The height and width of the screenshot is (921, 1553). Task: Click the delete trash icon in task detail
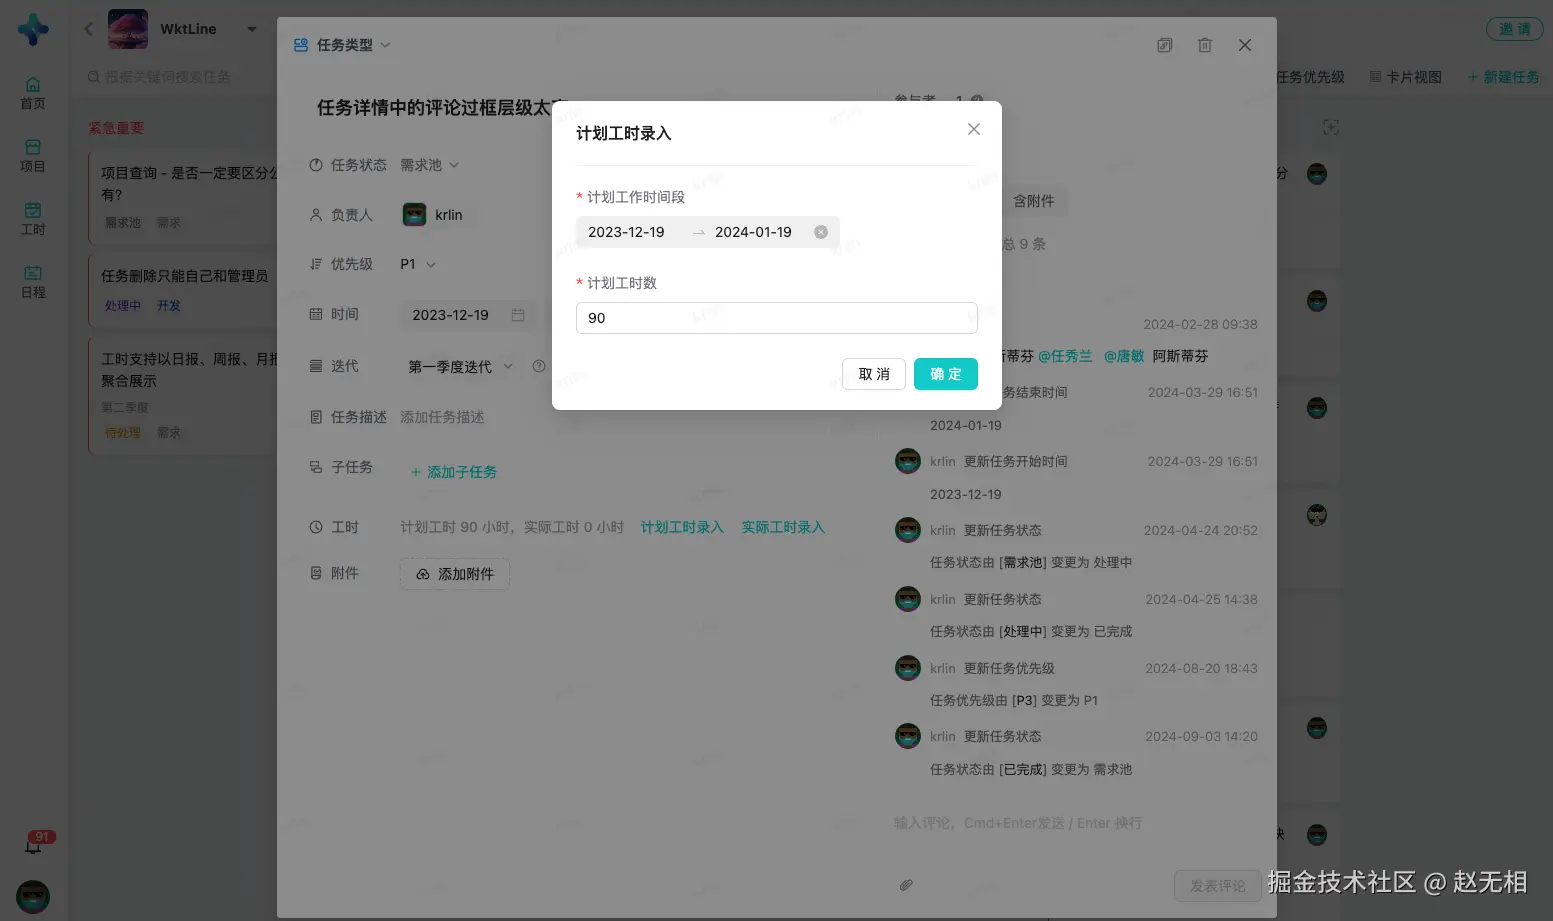pos(1205,45)
